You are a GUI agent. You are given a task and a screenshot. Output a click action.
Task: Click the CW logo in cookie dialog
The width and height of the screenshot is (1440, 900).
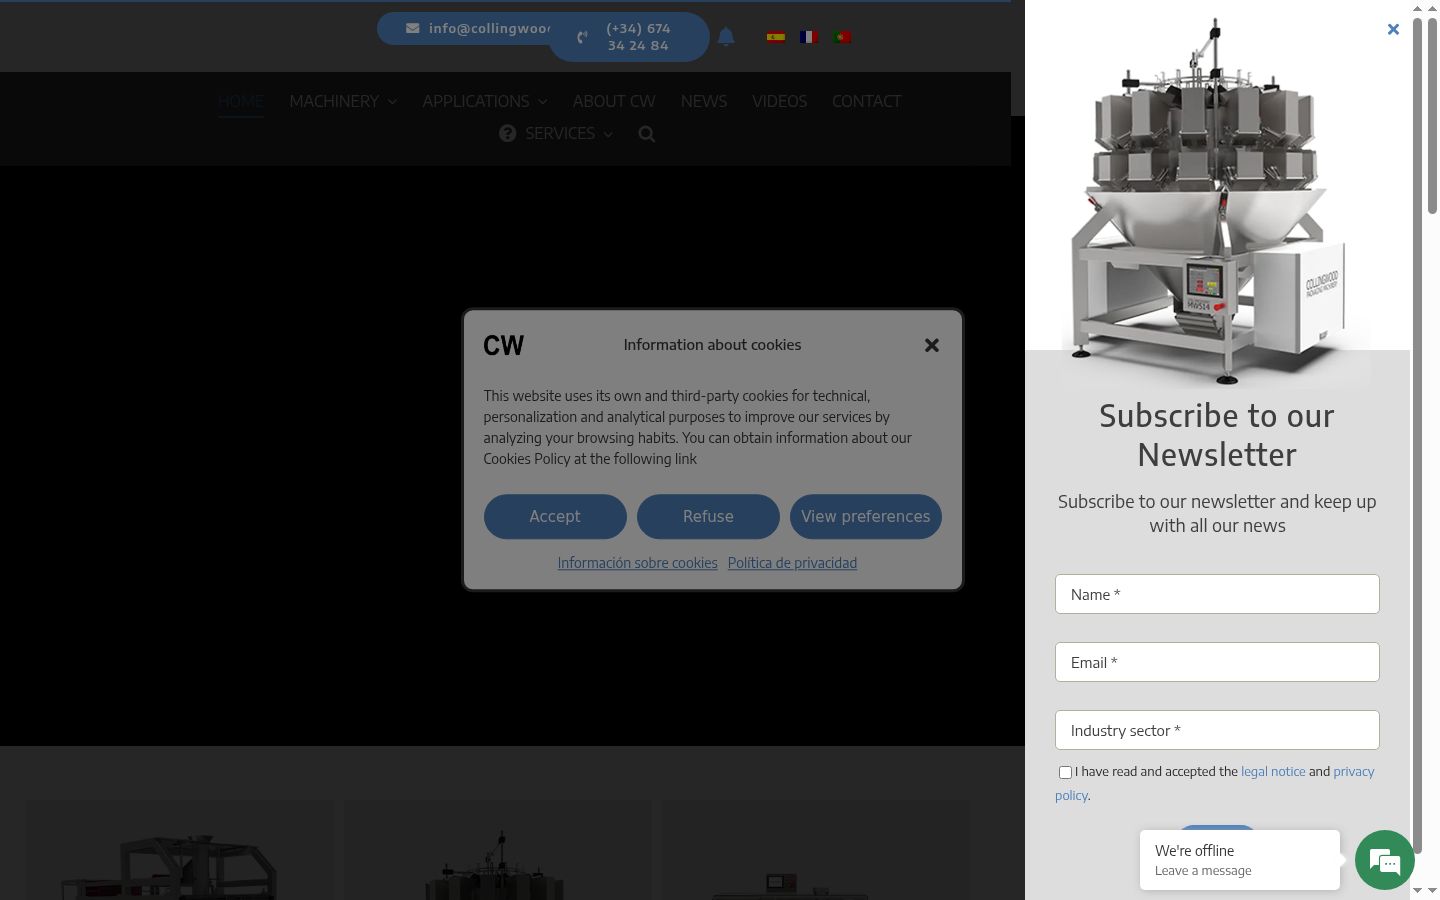(503, 345)
